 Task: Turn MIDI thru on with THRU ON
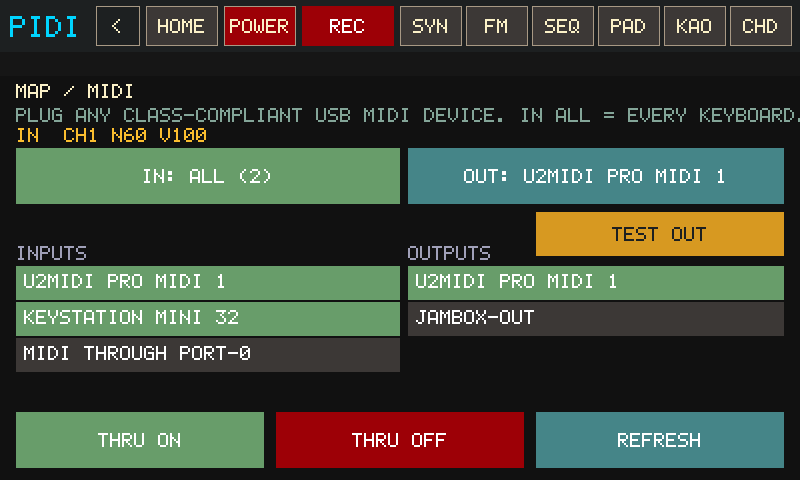click(x=140, y=440)
